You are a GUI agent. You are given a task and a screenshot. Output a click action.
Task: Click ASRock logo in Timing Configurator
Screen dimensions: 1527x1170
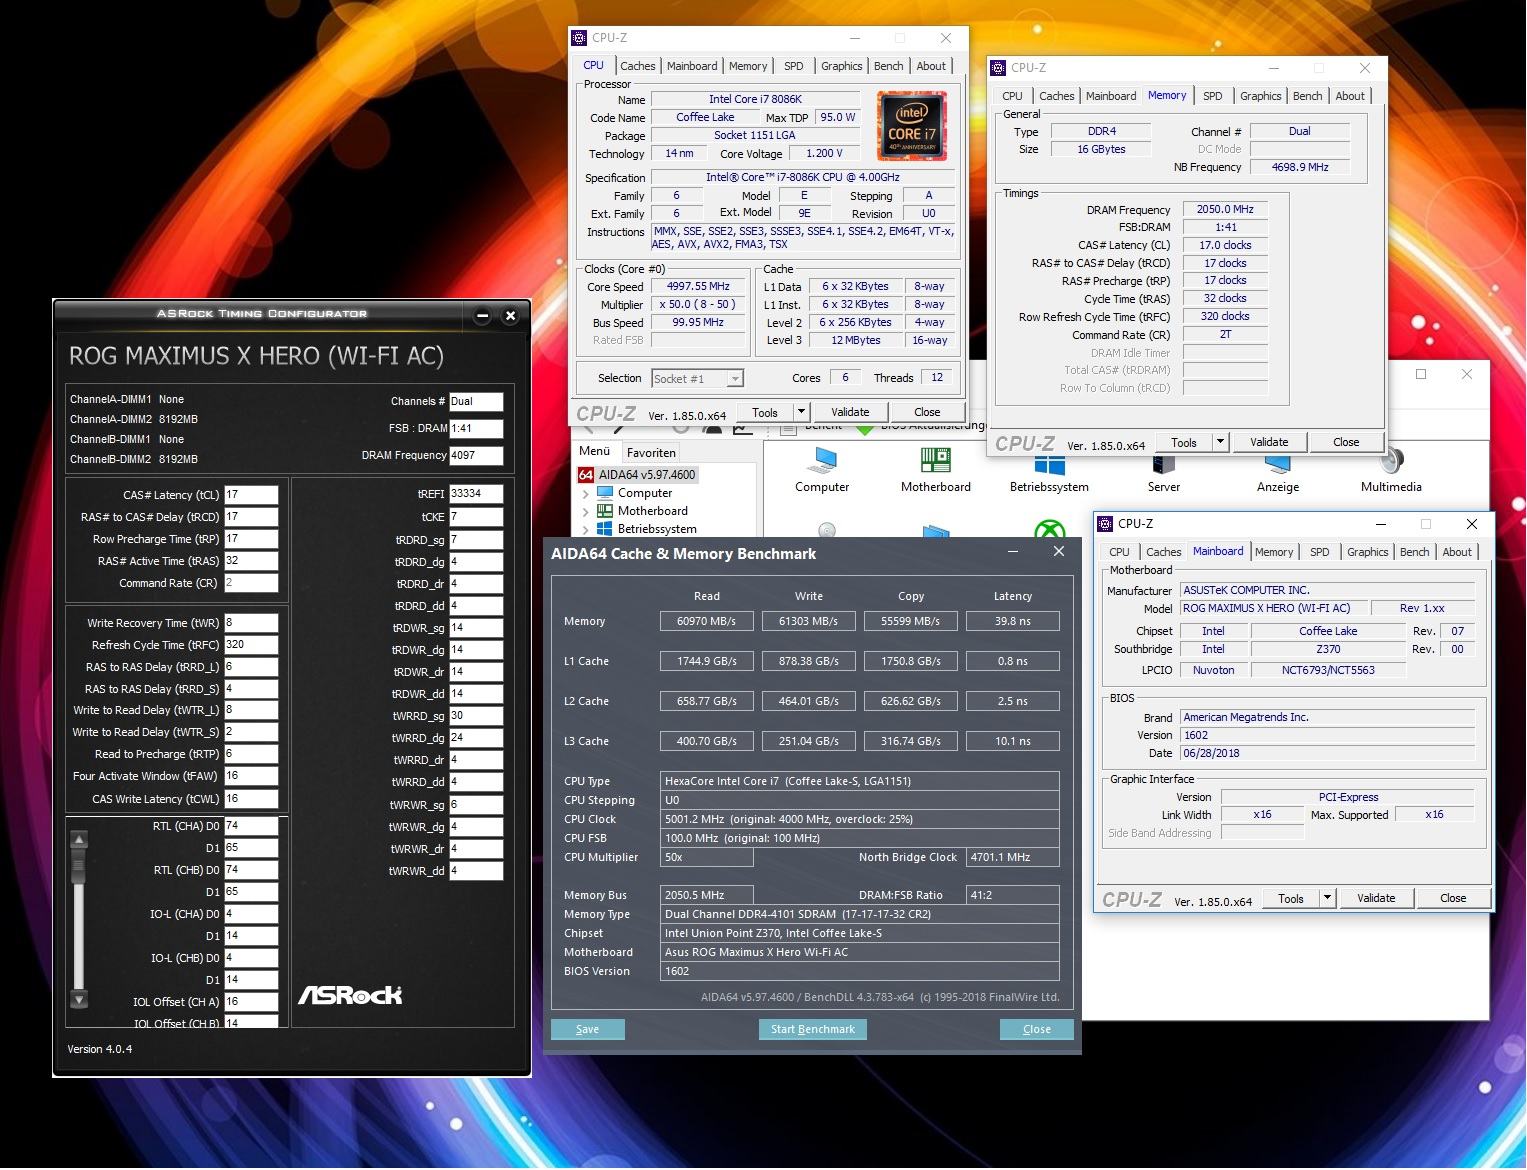point(350,995)
